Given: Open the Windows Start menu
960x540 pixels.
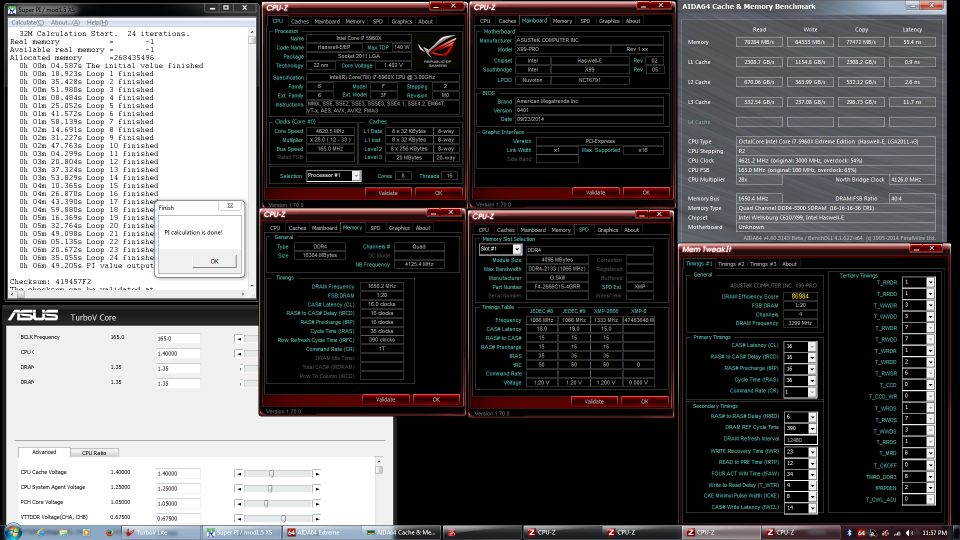Looking at the screenshot, I should 12,532.
